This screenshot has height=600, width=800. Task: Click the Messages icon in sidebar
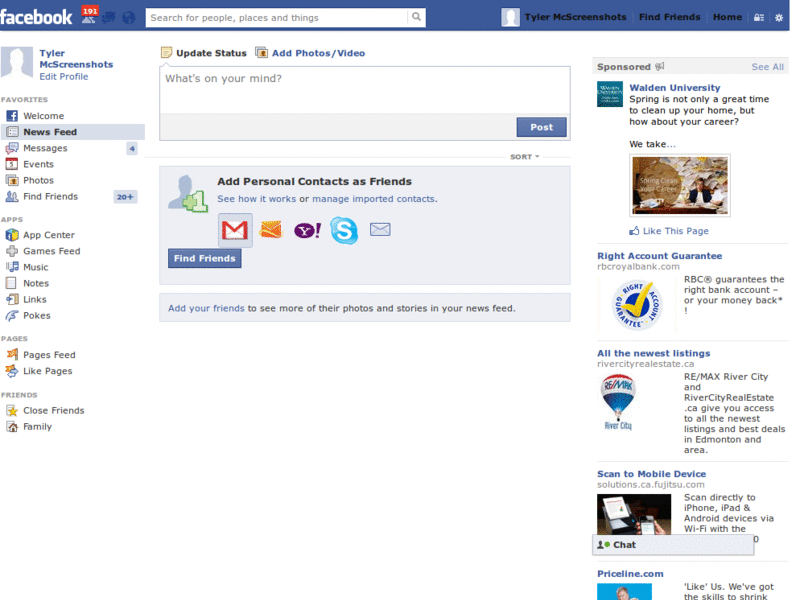[12, 148]
